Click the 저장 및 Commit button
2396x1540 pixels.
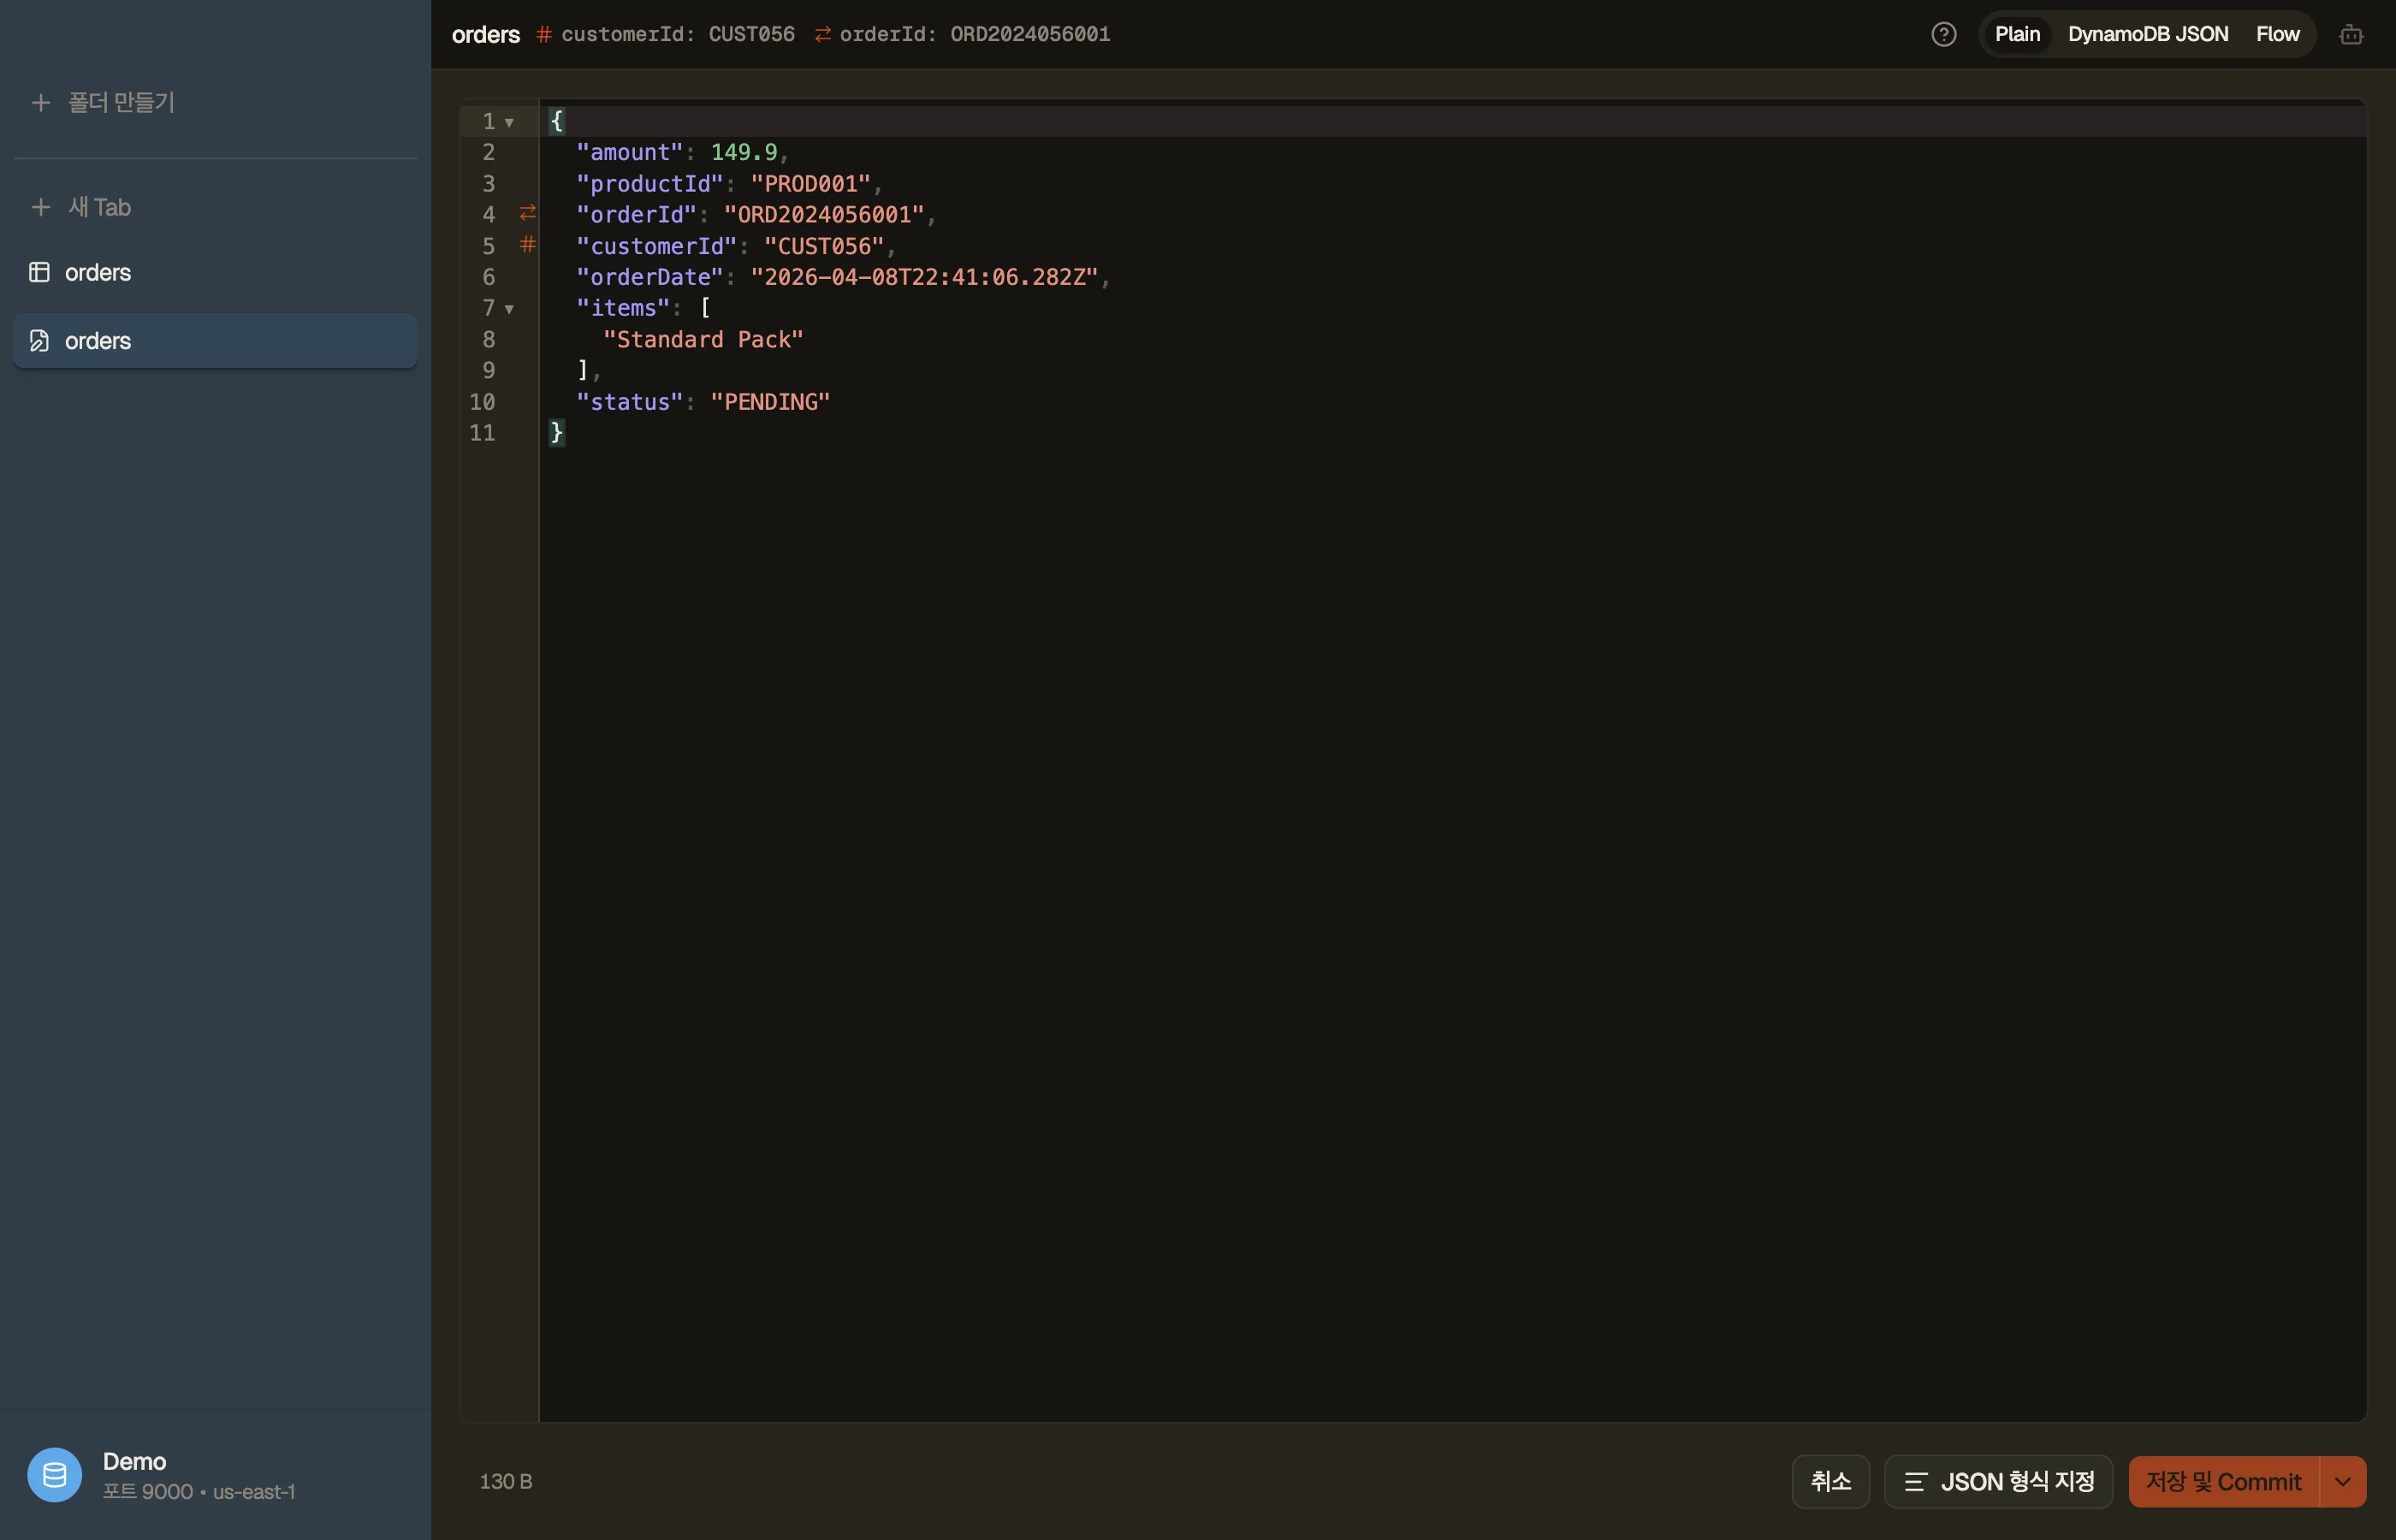click(2223, 1481)
